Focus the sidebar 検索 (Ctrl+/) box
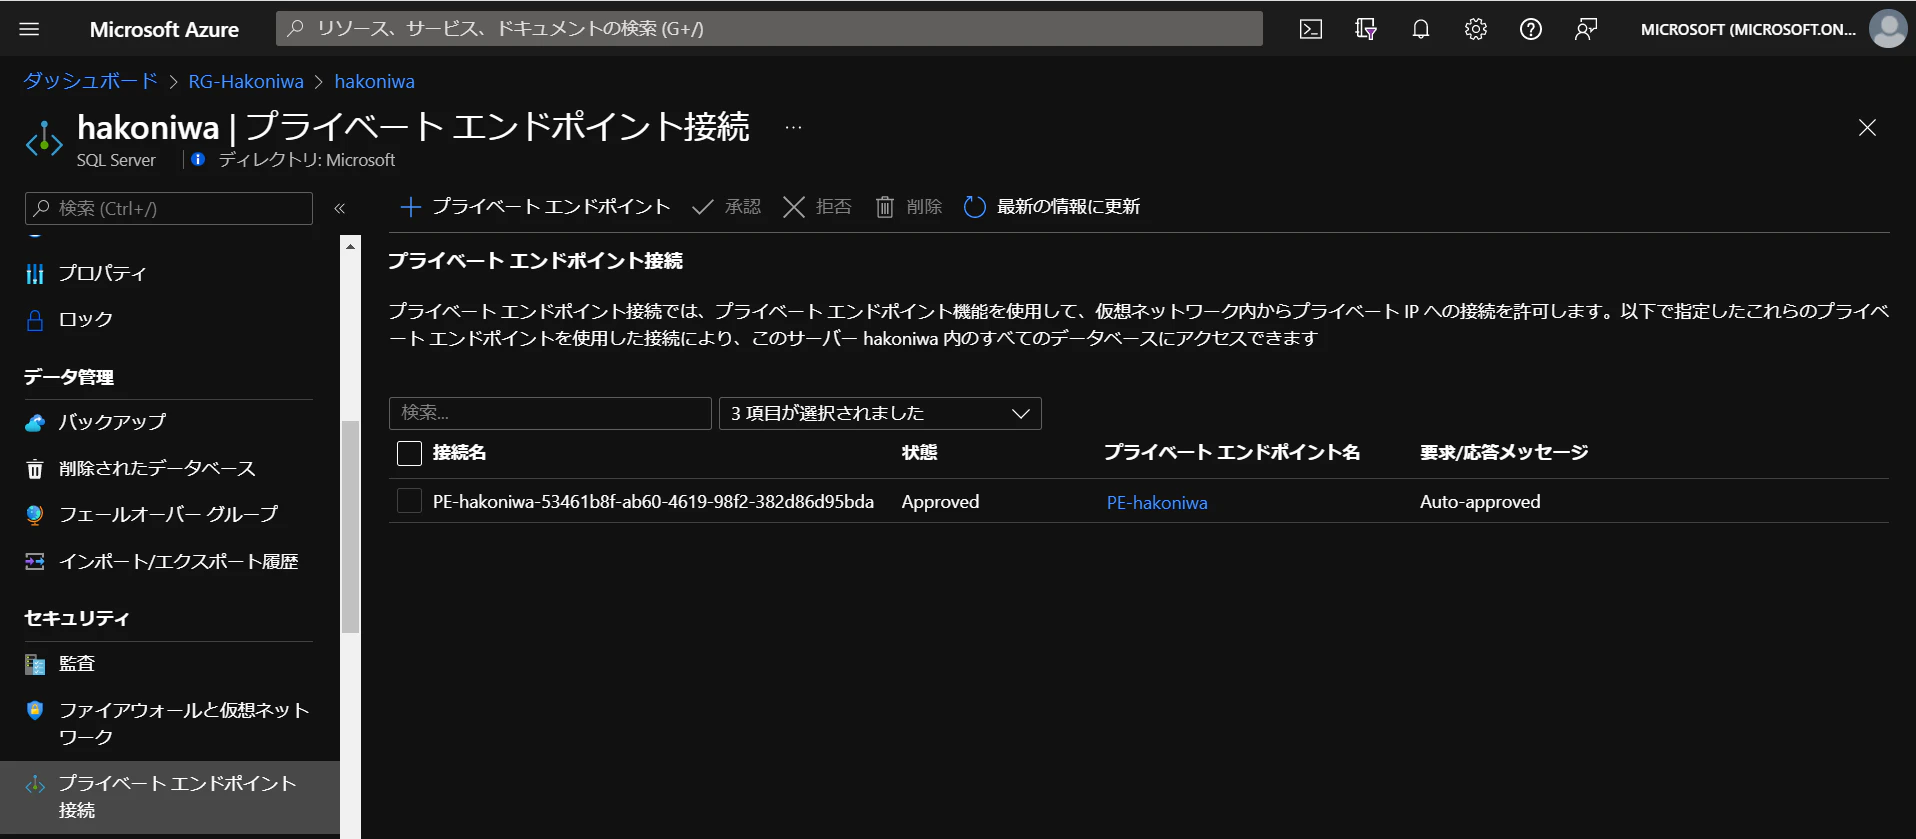This screenshot has width=1916, height=839. pyautogui.click(x=169, y=208)
